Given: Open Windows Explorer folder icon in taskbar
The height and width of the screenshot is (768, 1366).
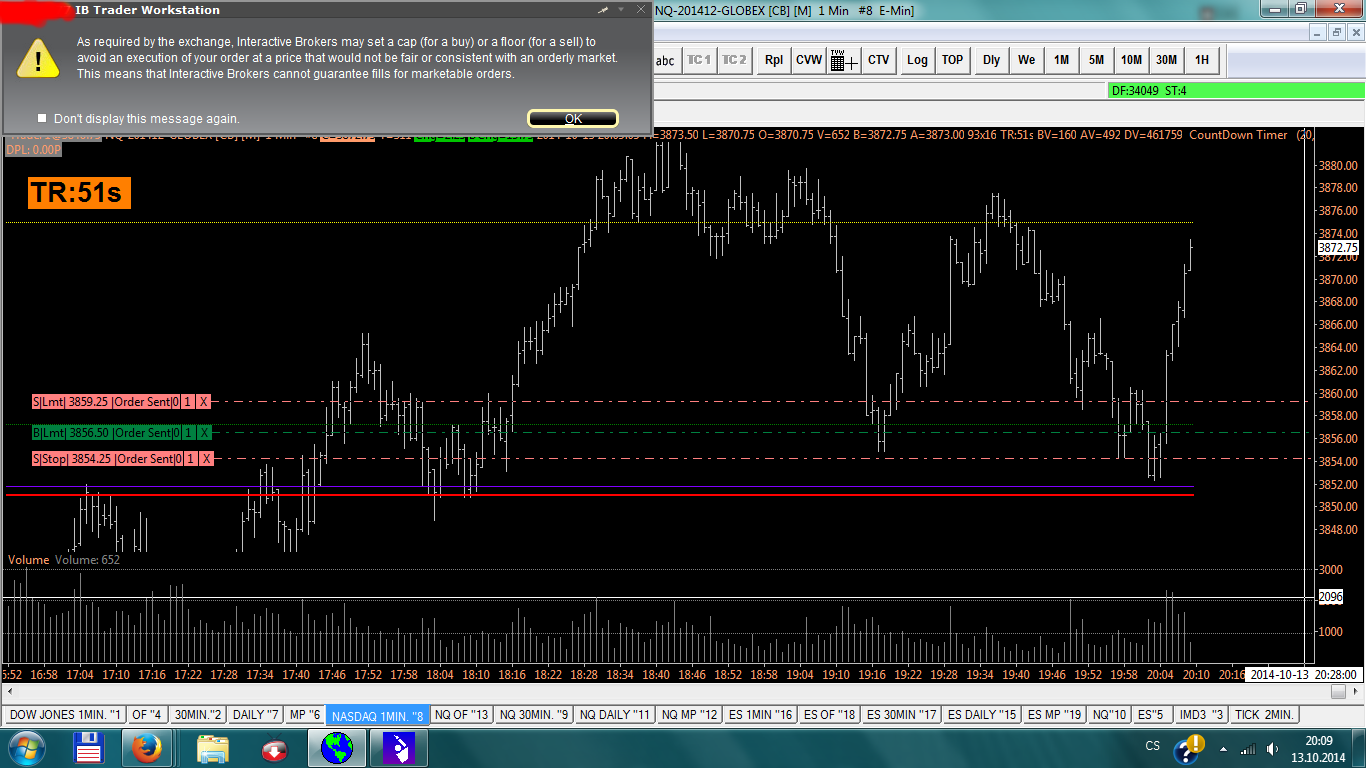Looking at the screenshot, I should [x=214, y=748].
